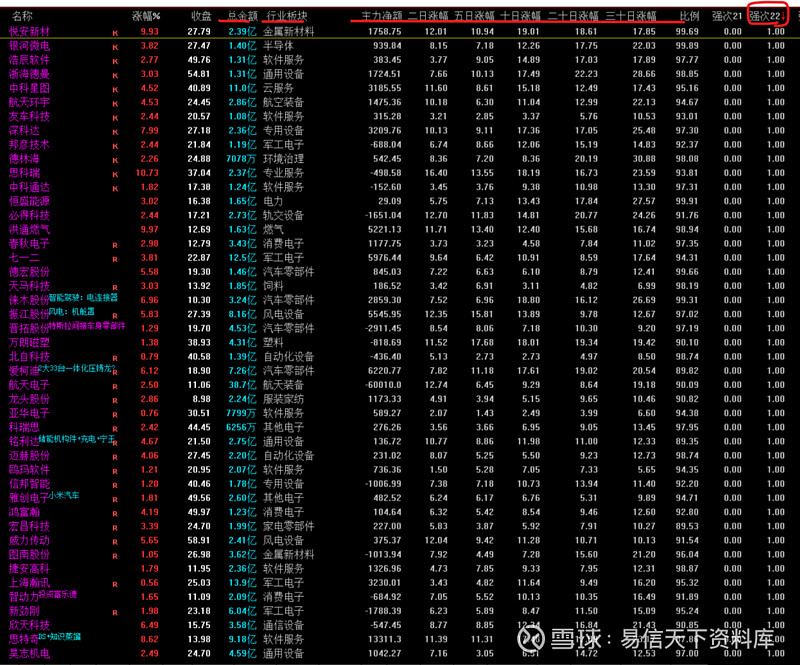Select the 宏昌科技 stock
Image resolution: width=800 pixels, height=665 pixels.
[30, 526]
